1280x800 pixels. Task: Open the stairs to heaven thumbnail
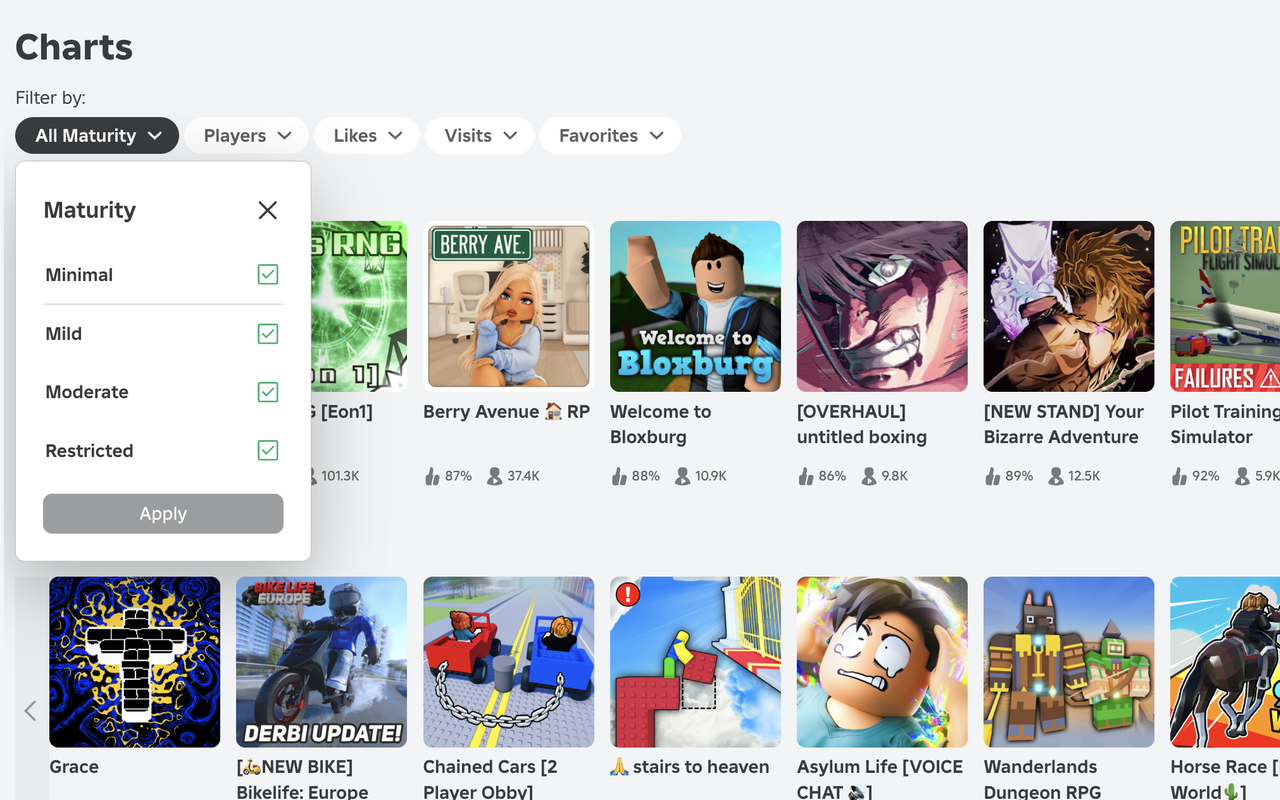point(695,662)
